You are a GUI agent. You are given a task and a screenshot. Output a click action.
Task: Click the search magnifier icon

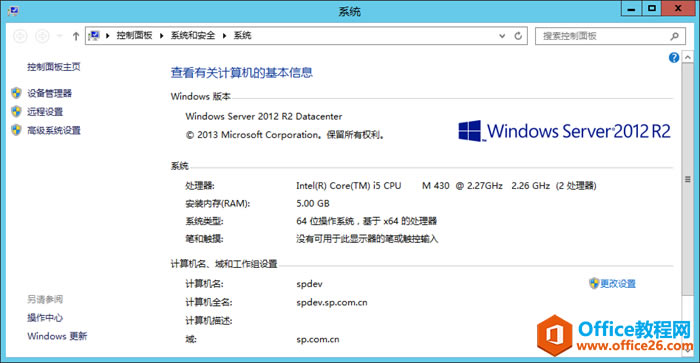(x=675, y=36)
